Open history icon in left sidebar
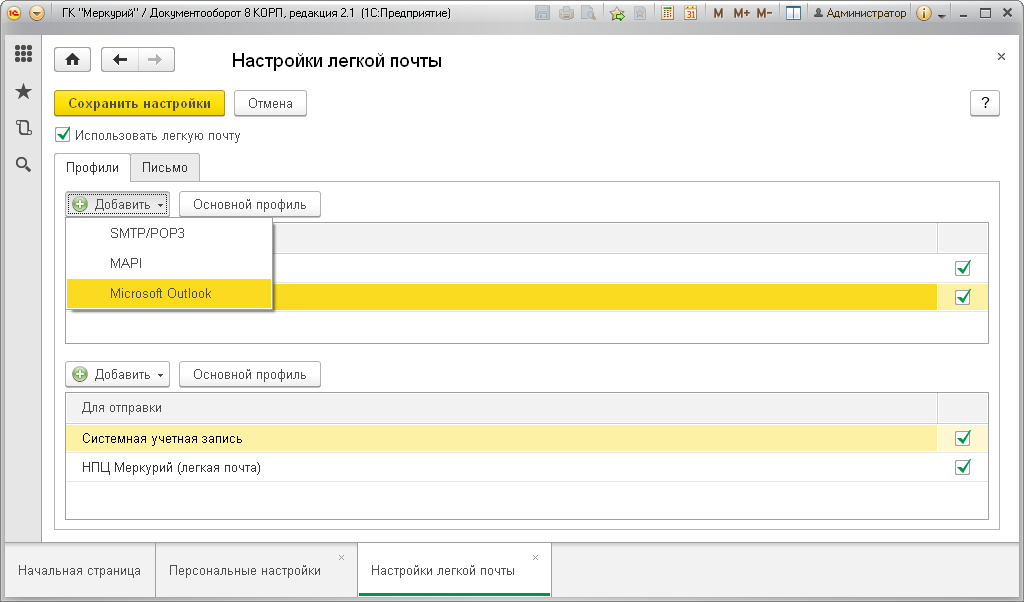 (24, 127)
